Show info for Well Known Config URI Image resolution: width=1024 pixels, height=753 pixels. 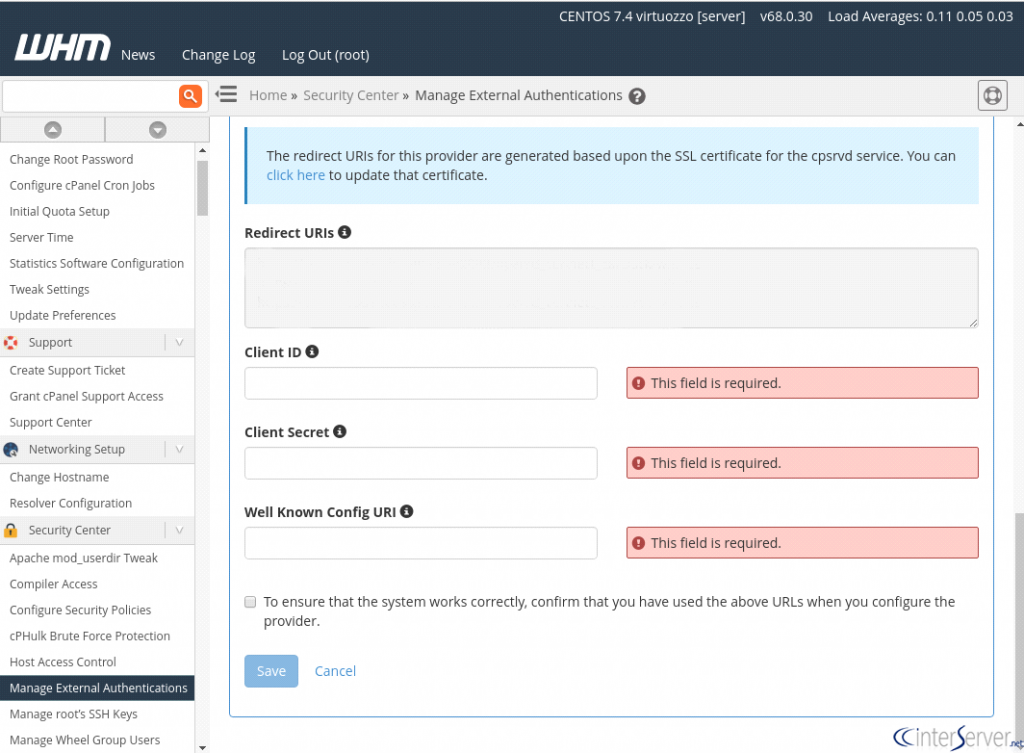(x=407, y=511)
